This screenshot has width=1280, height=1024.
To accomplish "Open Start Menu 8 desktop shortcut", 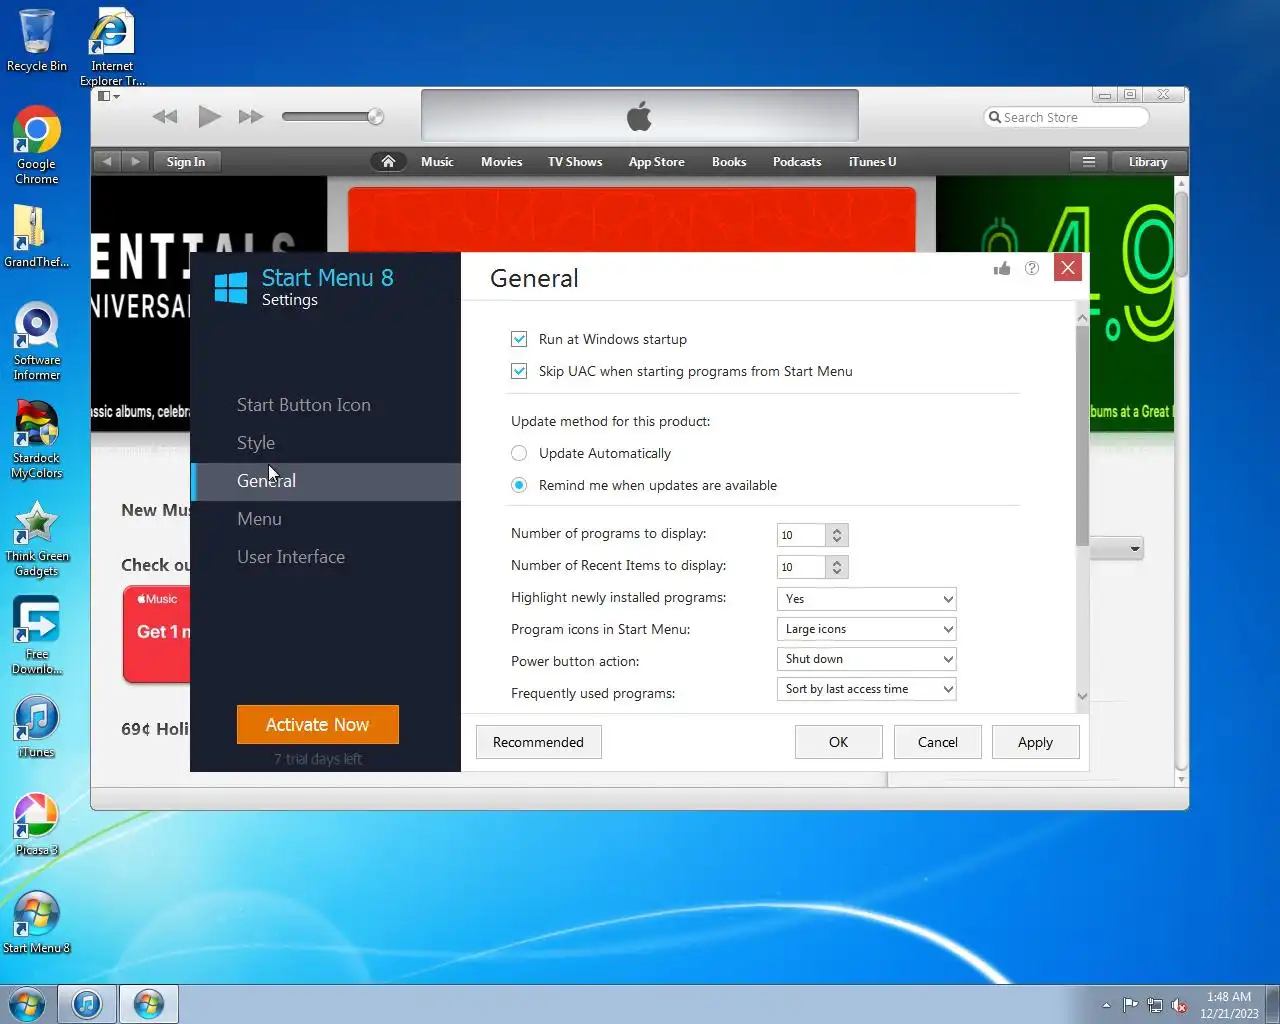I will pos(37,922).
